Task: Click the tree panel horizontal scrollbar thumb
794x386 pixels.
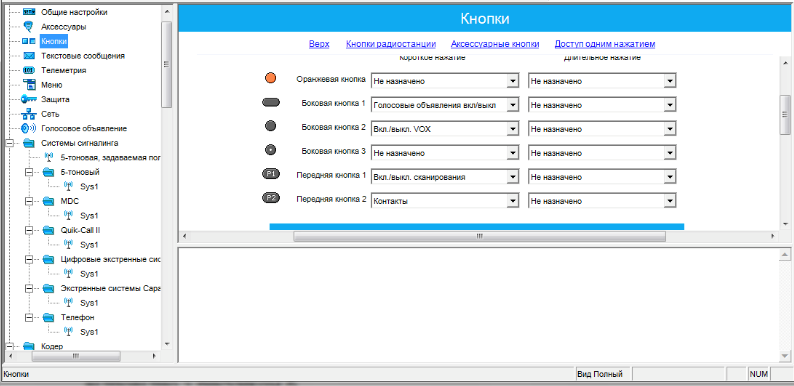Action: pos(76,356)
